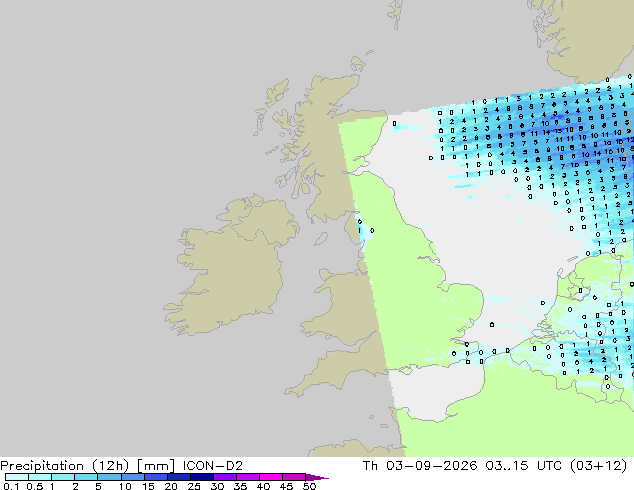Pick the 10–15 mm legend color box
Viewport: 634px width, 490px height.
tap(132, 477)
